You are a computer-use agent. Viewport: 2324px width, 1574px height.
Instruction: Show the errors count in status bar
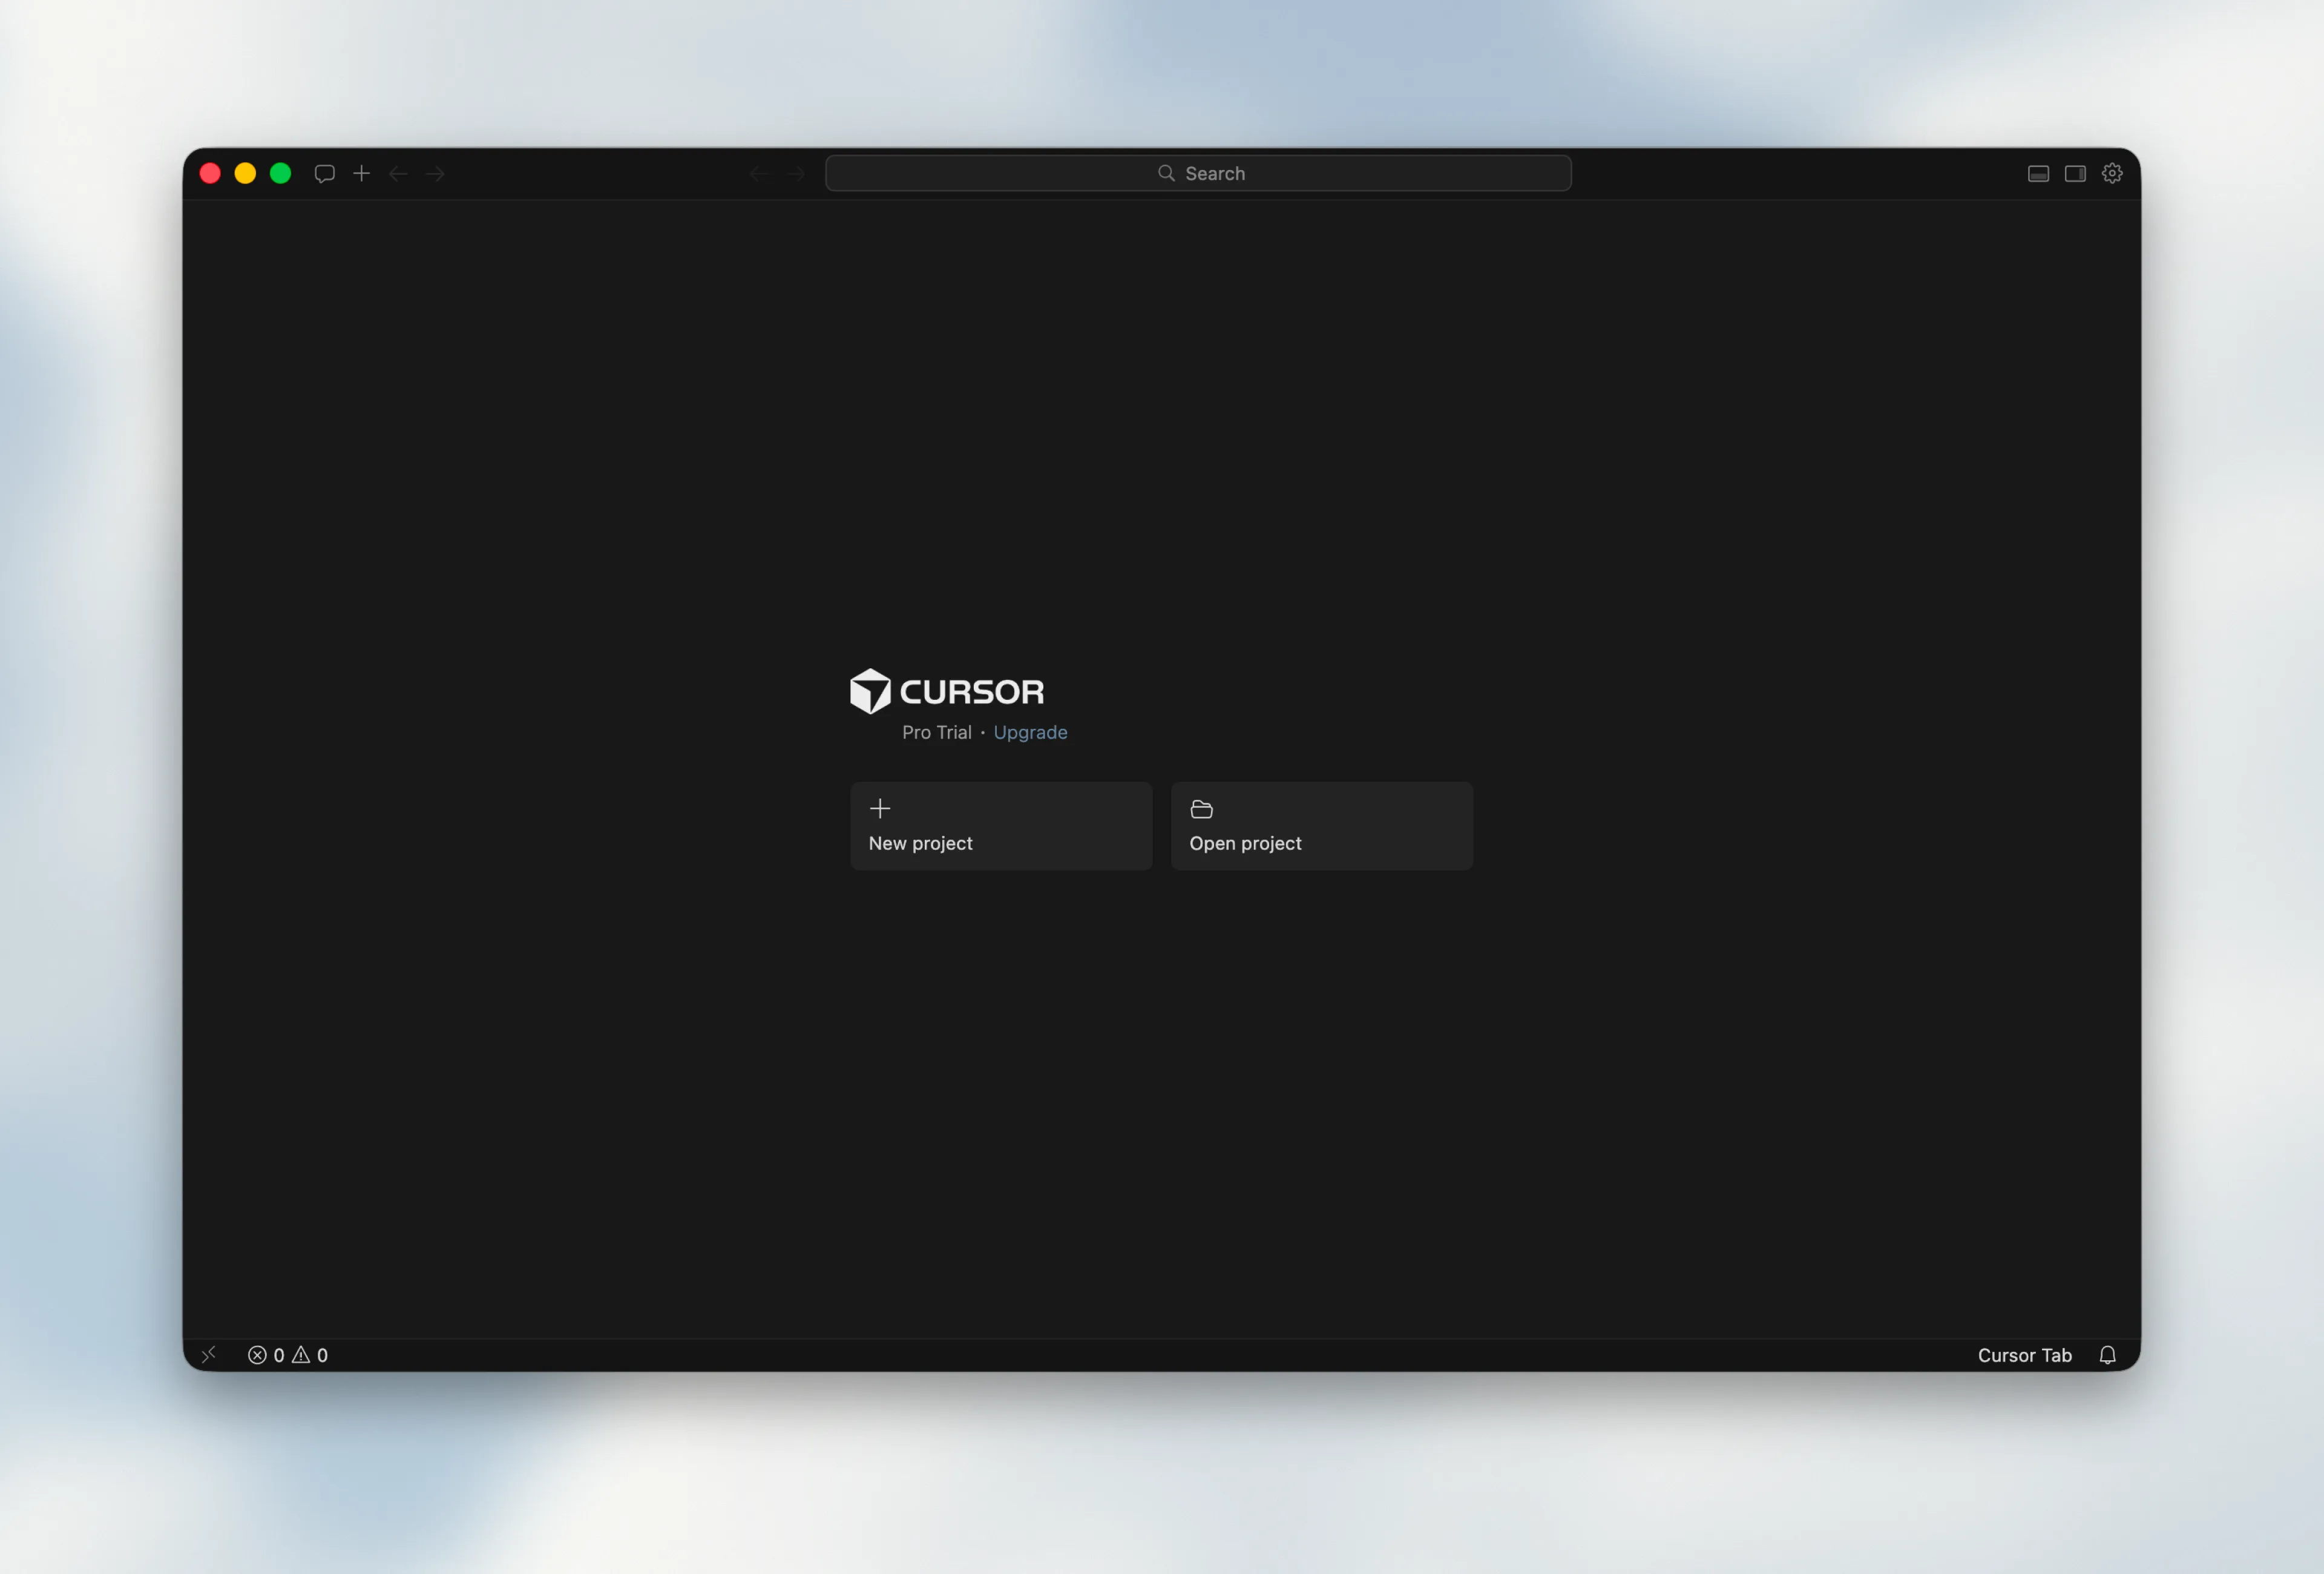266,1355
